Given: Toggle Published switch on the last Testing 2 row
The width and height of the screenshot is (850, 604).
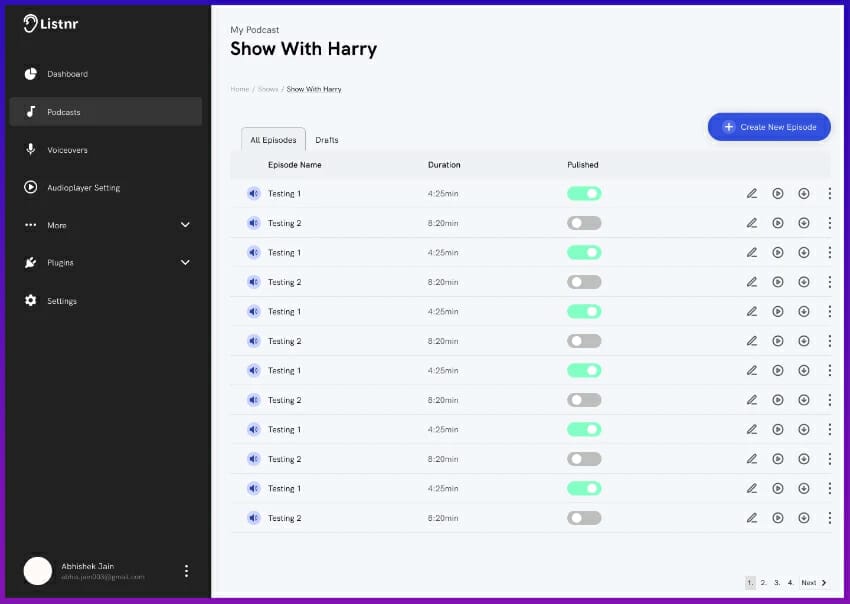Looking at the screenshot, I should point(584,518).
